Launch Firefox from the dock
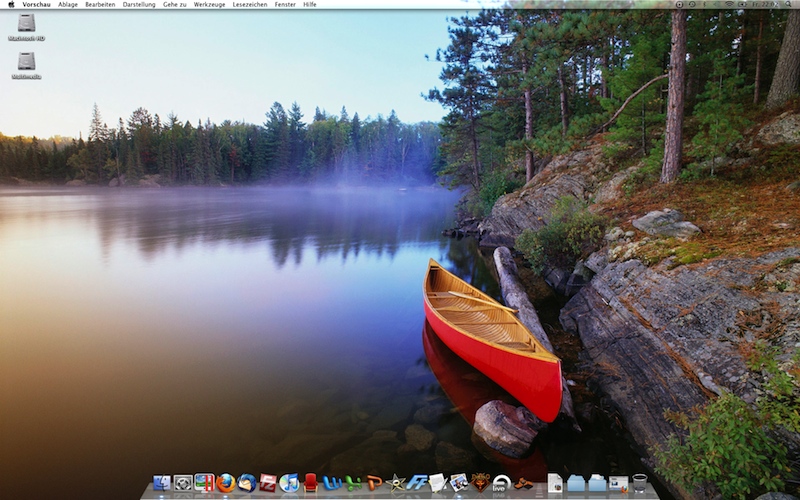800x500 pixels. 225,483
